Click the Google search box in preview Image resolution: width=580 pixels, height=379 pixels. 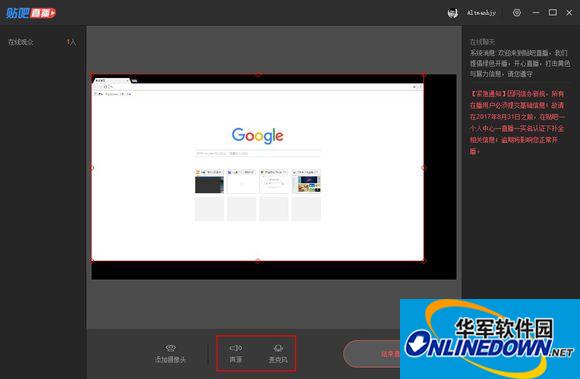pyautogui.click(x=258, y=153)
